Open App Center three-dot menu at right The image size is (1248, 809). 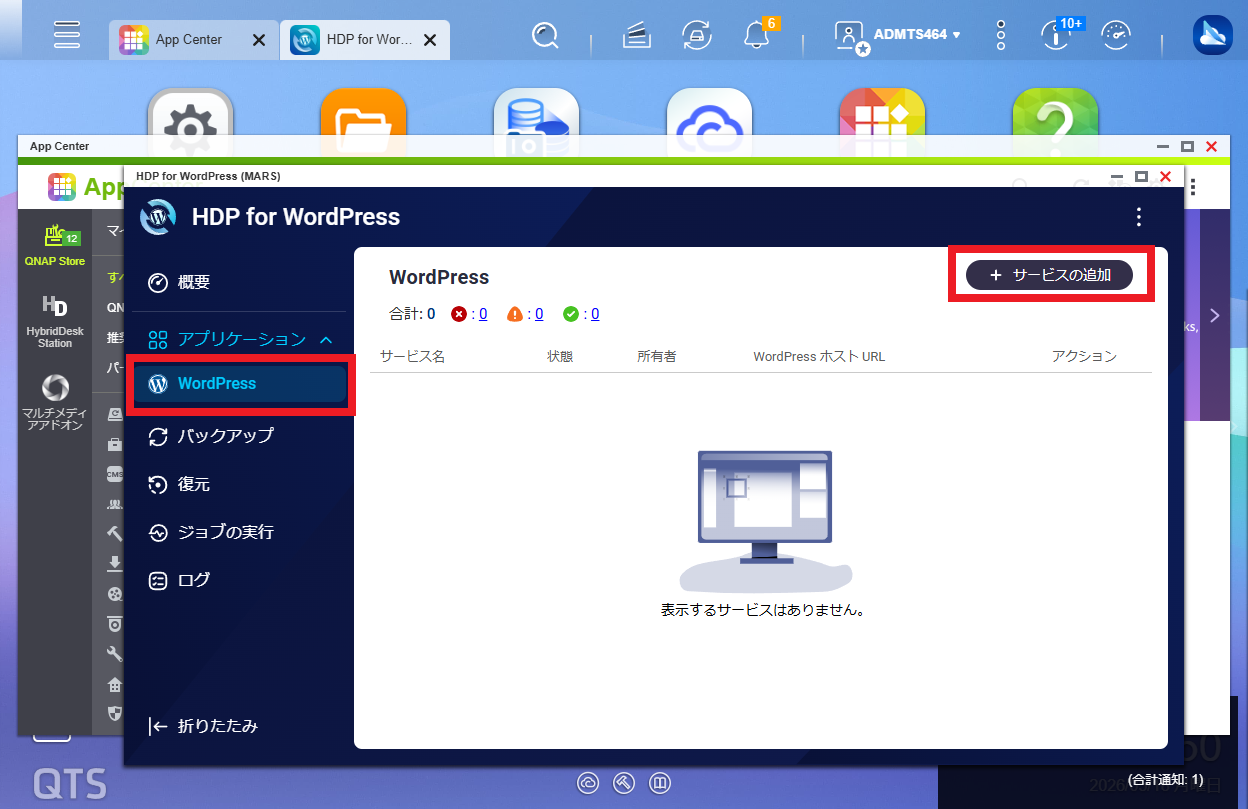(1192, 187)
